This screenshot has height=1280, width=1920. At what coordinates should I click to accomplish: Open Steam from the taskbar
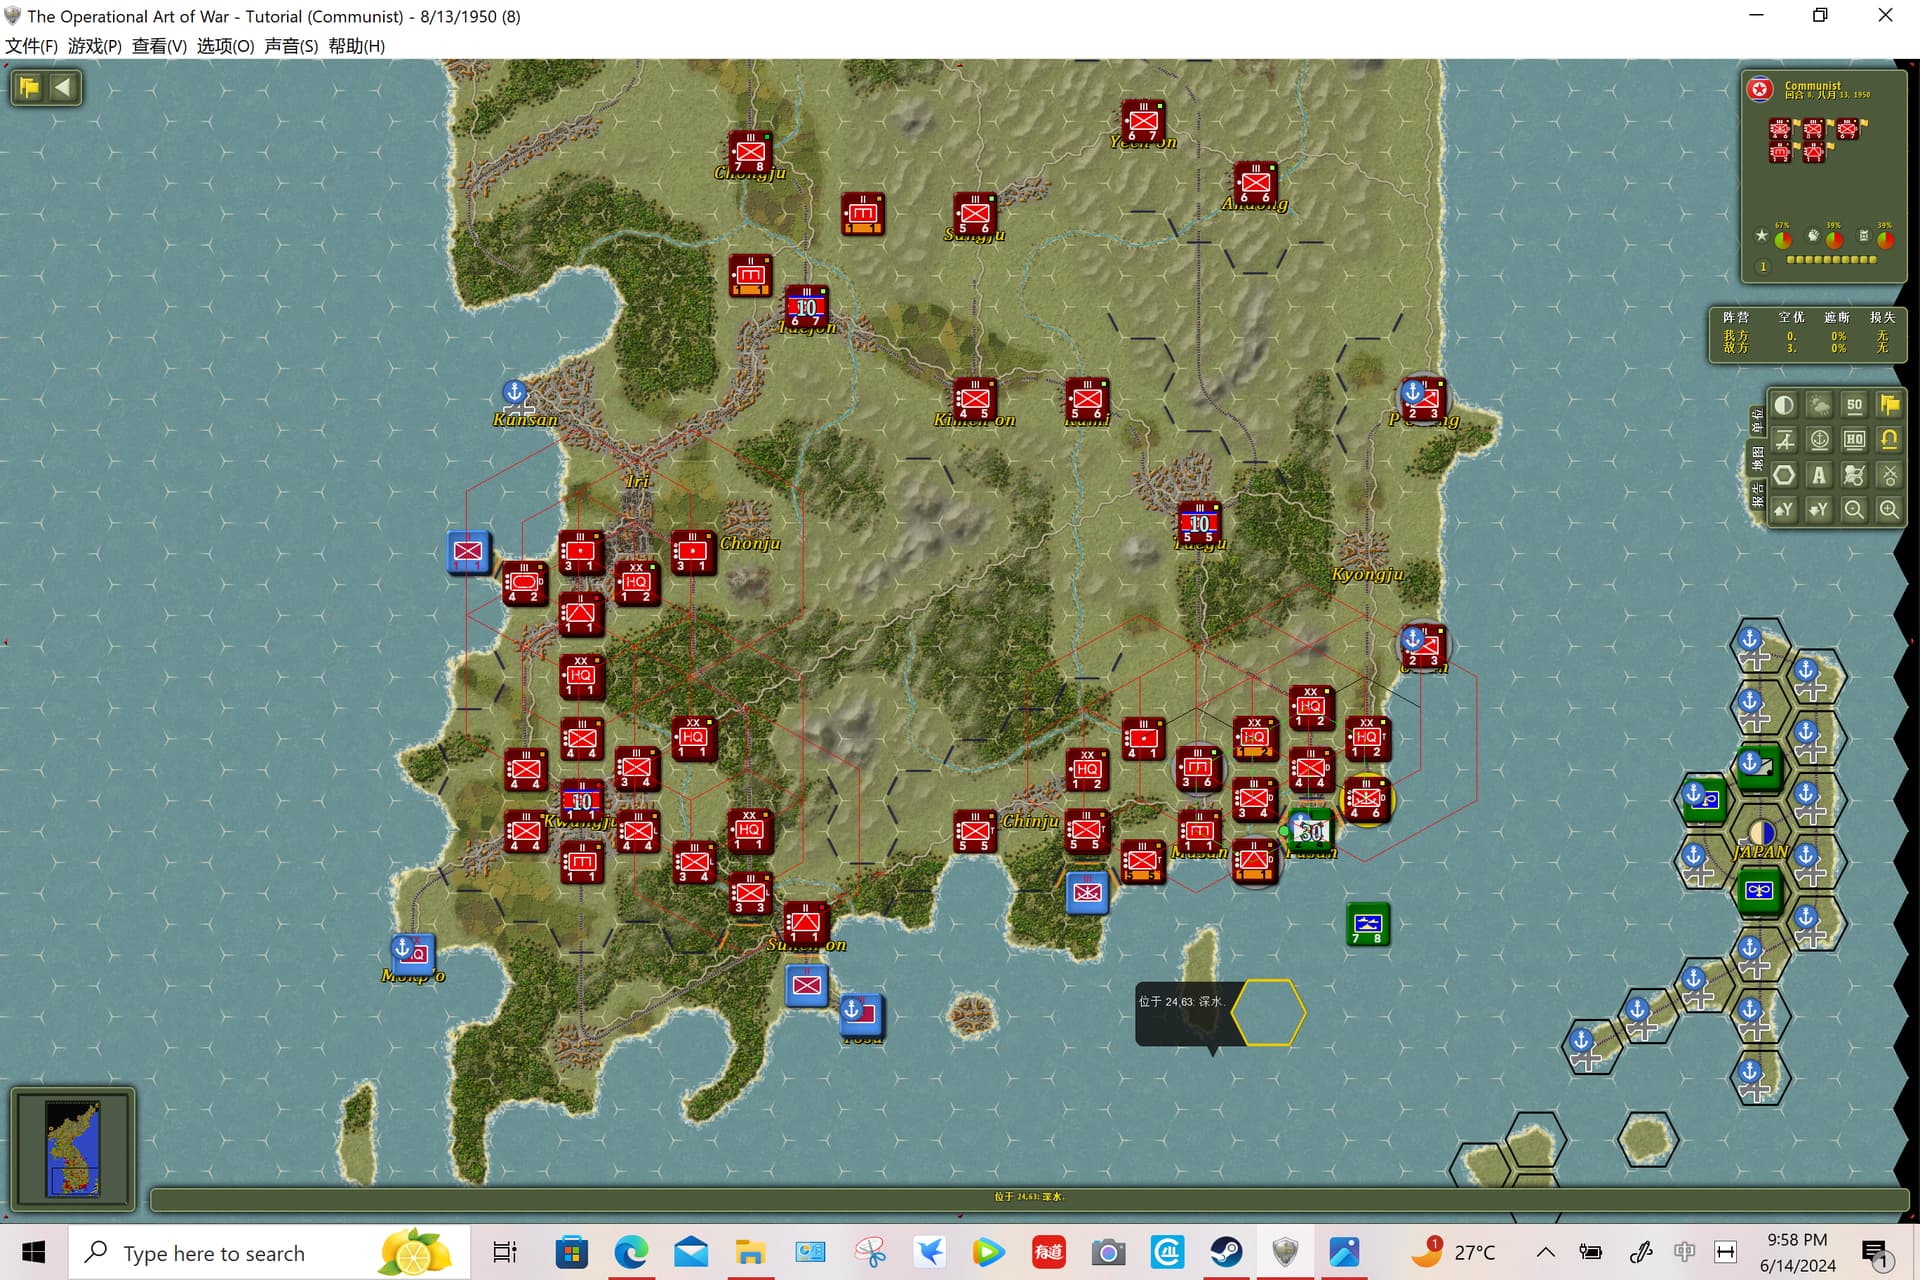(1226, 1252)
